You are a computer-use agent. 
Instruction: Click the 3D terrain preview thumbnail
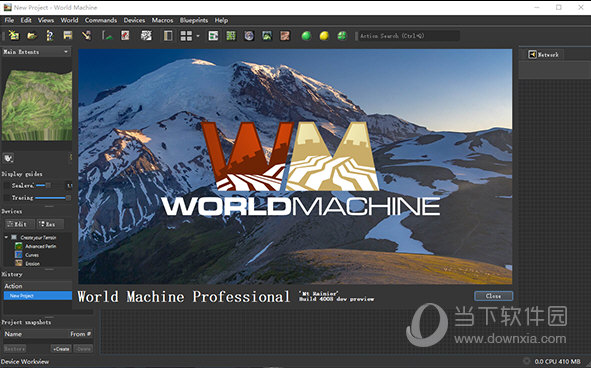click(37, 106)
